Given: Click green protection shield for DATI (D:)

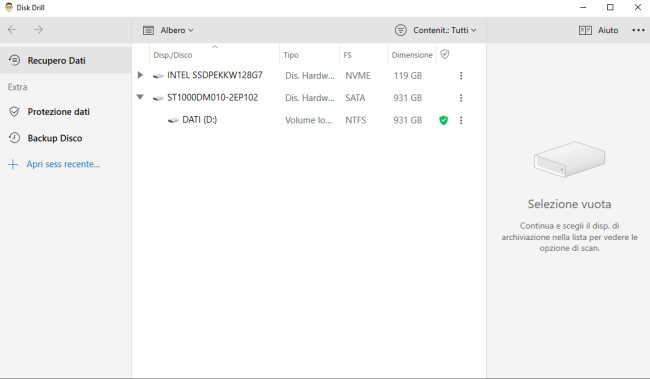Looking at the screenshot, I should 444,120.
